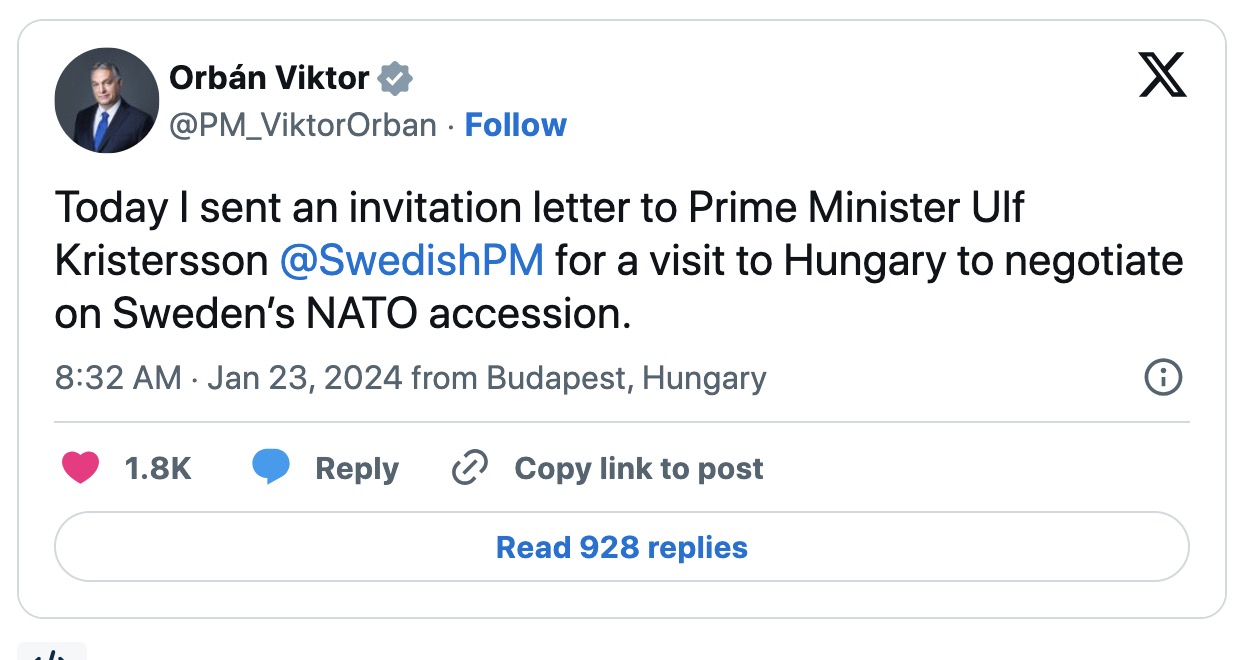Click the Budapest, Hungary location text
Screen dimensions: 1256x660
626,379
